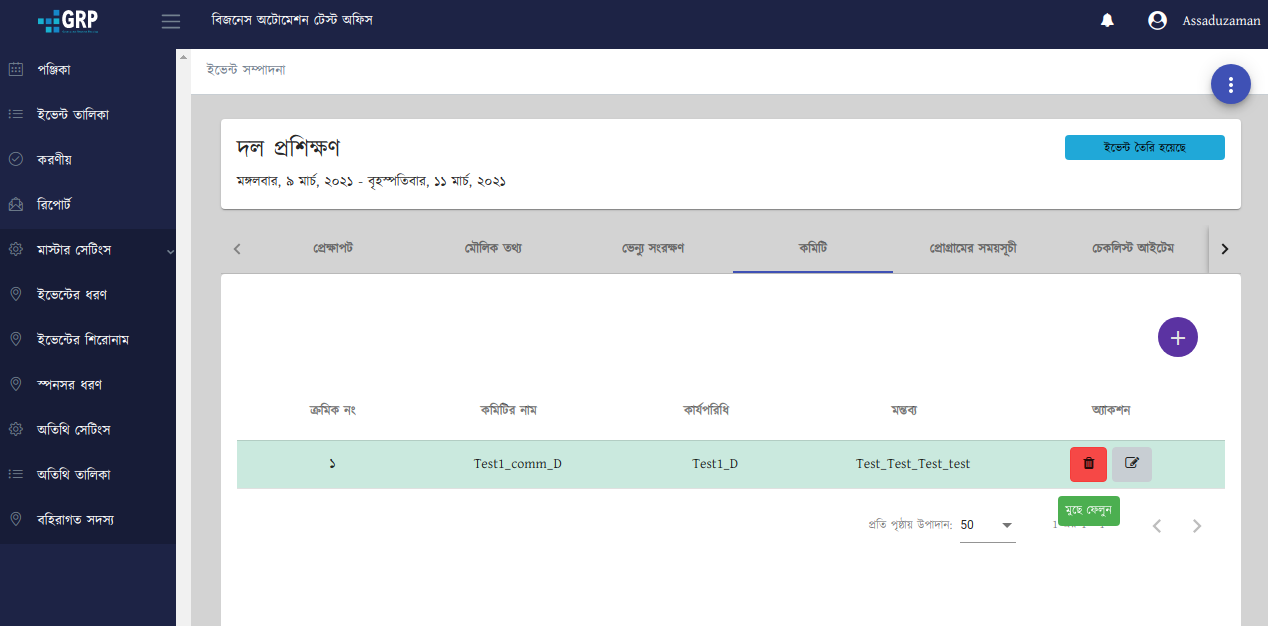
Task: Switch to the প্রেক্ষাপট tab
Action: tap(333, 248)
